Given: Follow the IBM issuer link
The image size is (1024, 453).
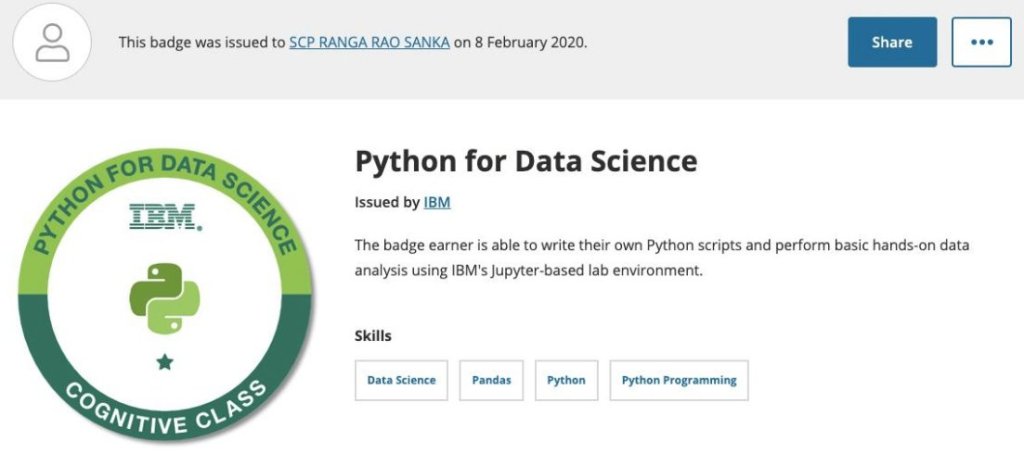Looking at the screenshot, I should point(437,202).
